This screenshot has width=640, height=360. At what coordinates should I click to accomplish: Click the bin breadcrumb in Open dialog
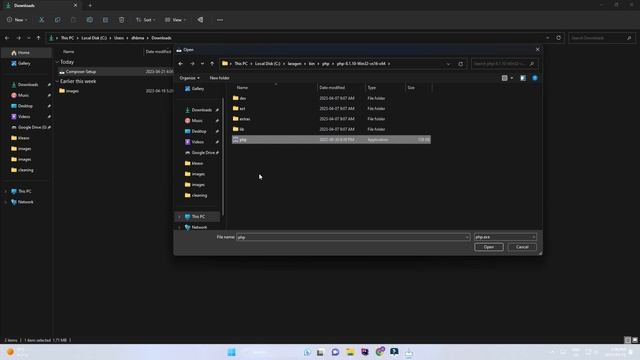pyautogui.click(x=312, y=64)
